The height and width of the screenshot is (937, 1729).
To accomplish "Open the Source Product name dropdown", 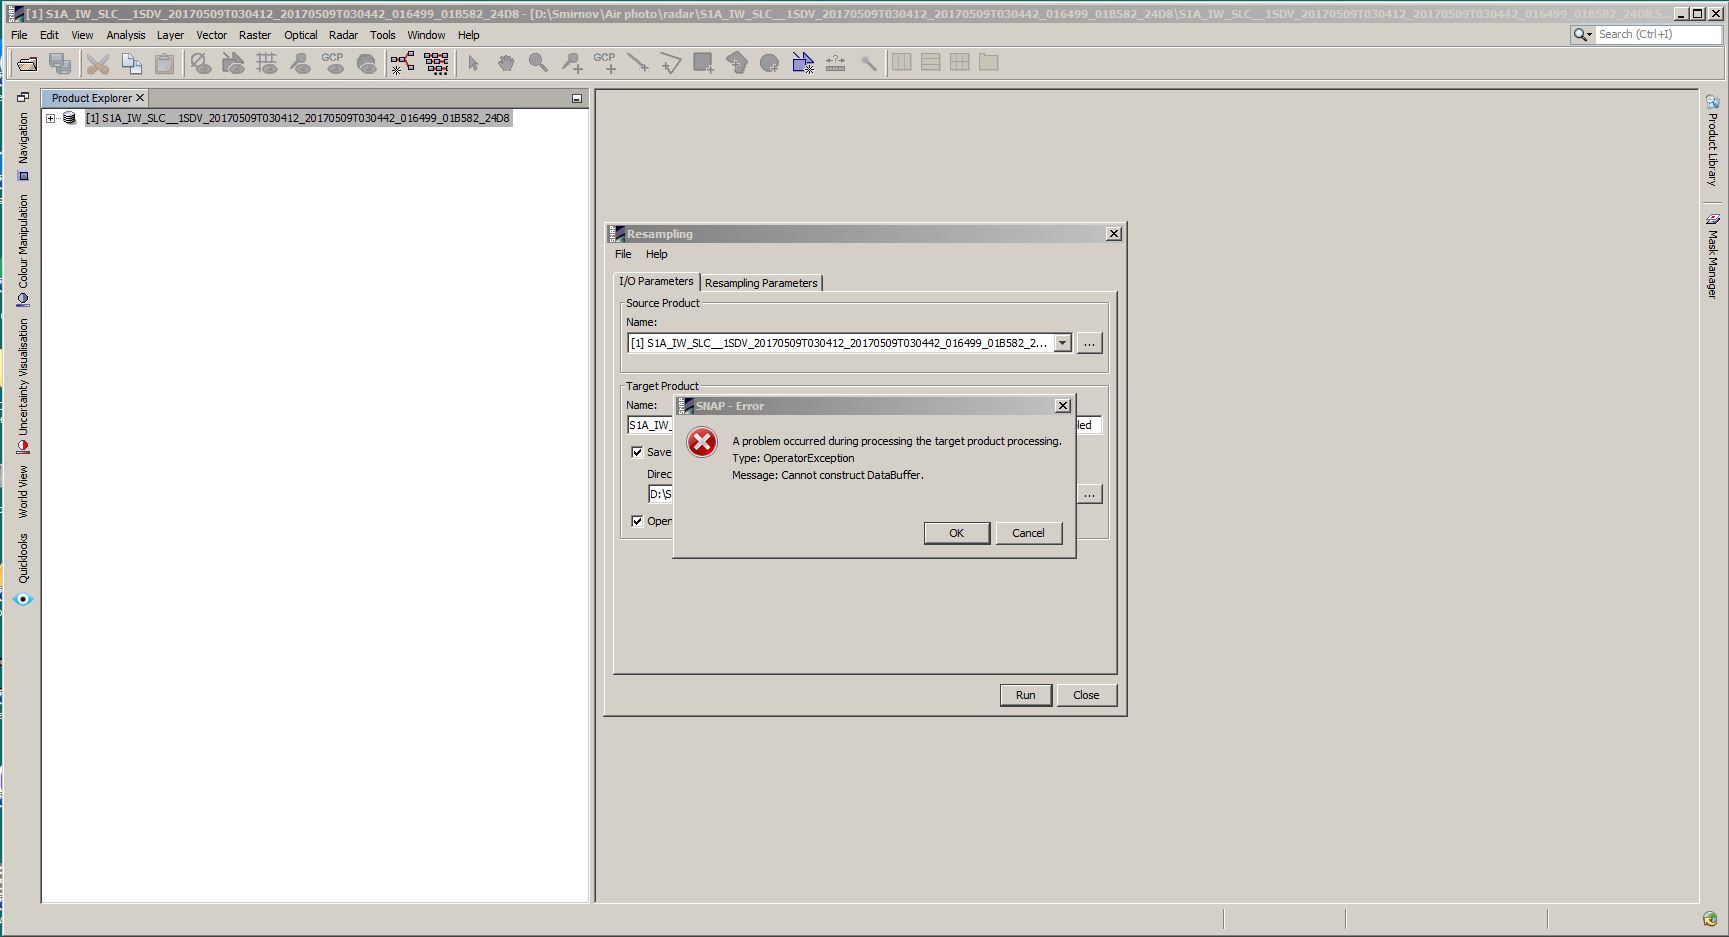I will [1062, 343].
